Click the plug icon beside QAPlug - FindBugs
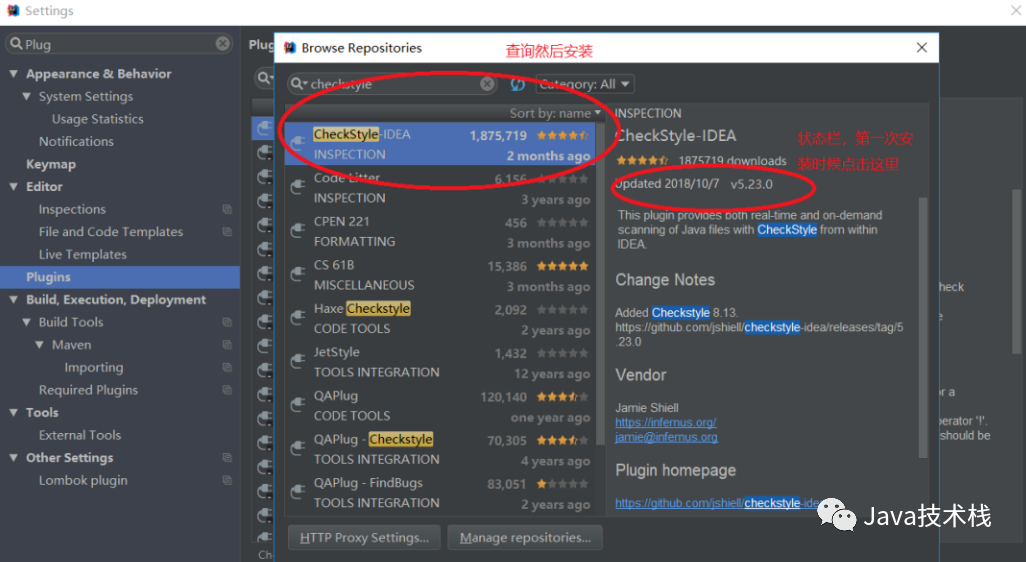Image resolution: width=1026 pixels, height=562 pixels. 298,492
